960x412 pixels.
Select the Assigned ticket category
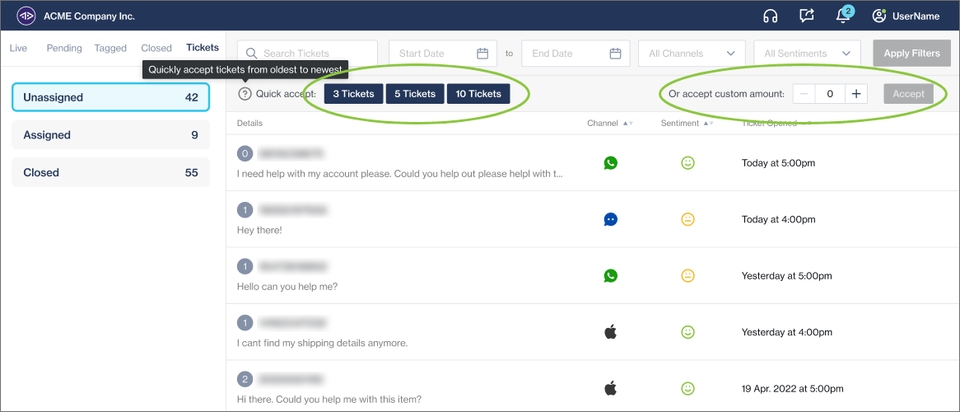pyautogui.click(x=111, y=135)
